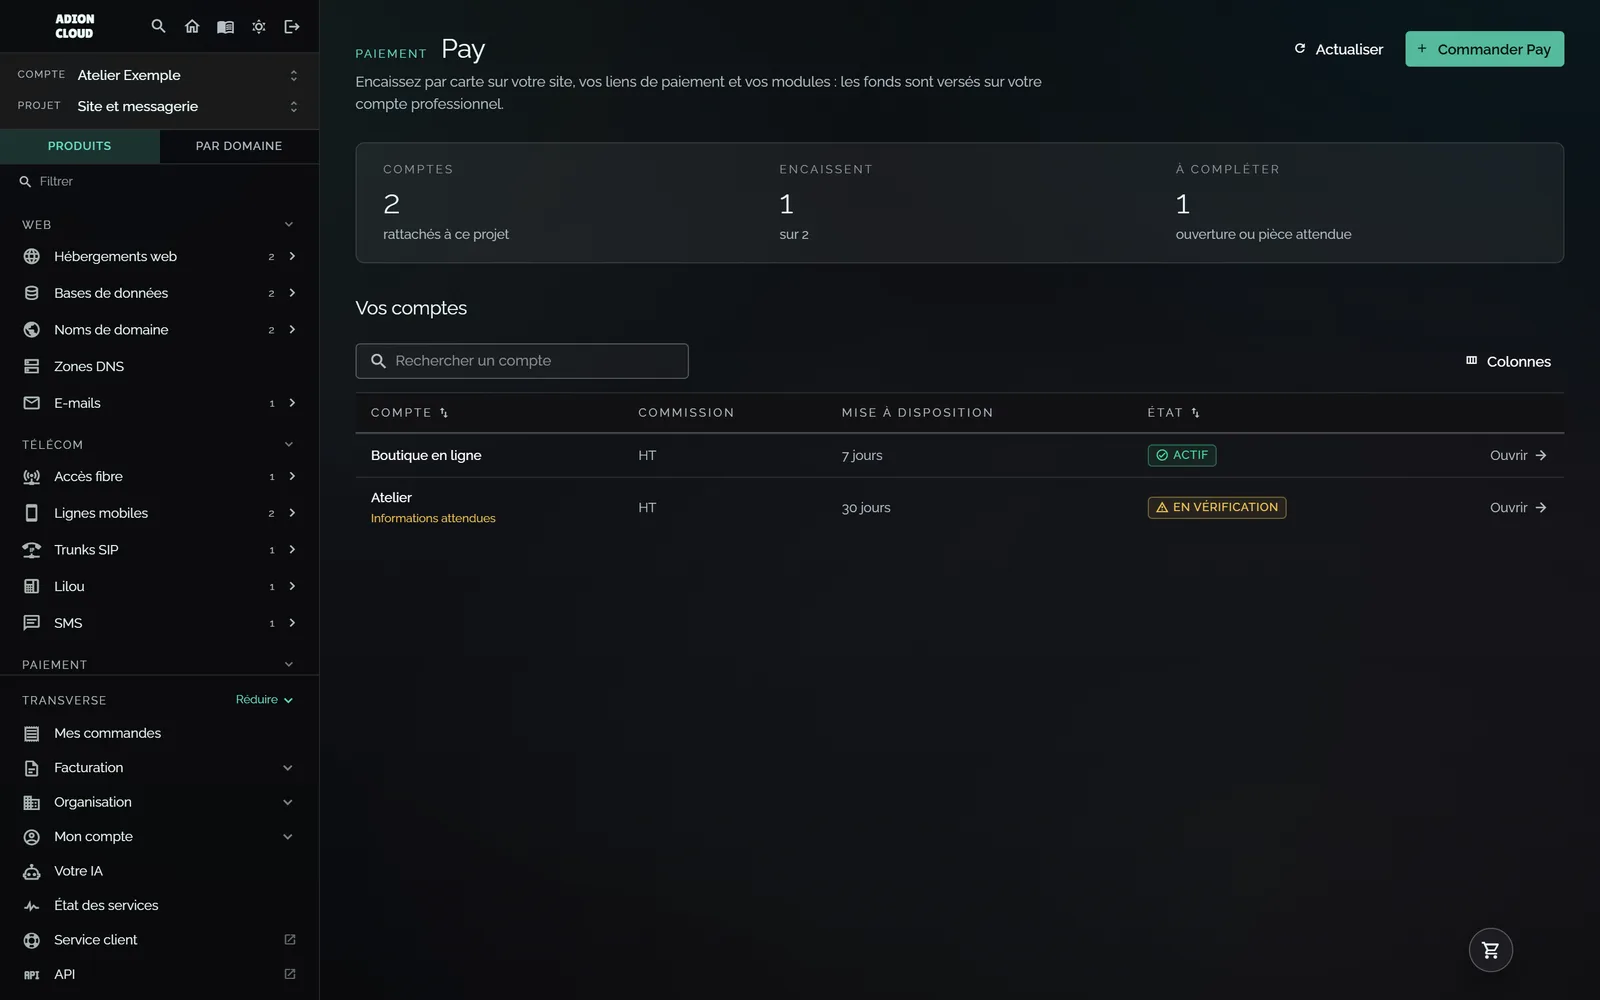Expand the Organisation submenu

[x=288, y=802]
